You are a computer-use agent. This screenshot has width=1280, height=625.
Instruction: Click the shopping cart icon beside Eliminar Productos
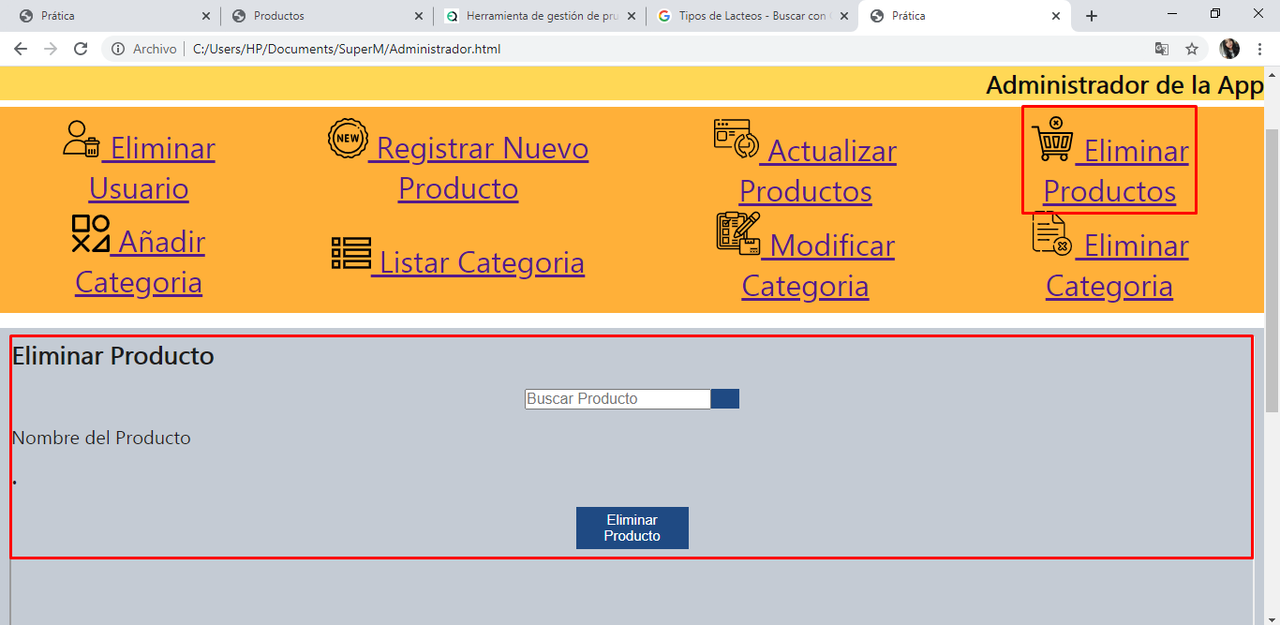tap(1053, 140)
